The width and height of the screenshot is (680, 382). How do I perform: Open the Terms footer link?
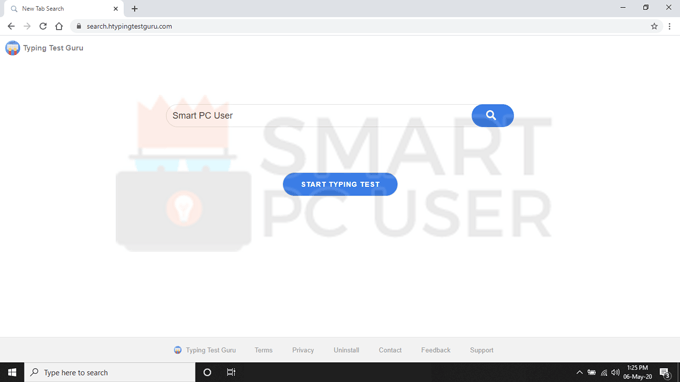coord(263,350)
